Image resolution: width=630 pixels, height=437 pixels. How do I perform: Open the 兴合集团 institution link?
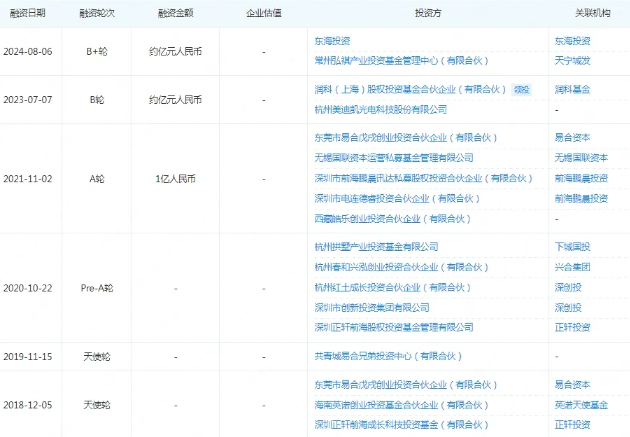coord(573,267)
